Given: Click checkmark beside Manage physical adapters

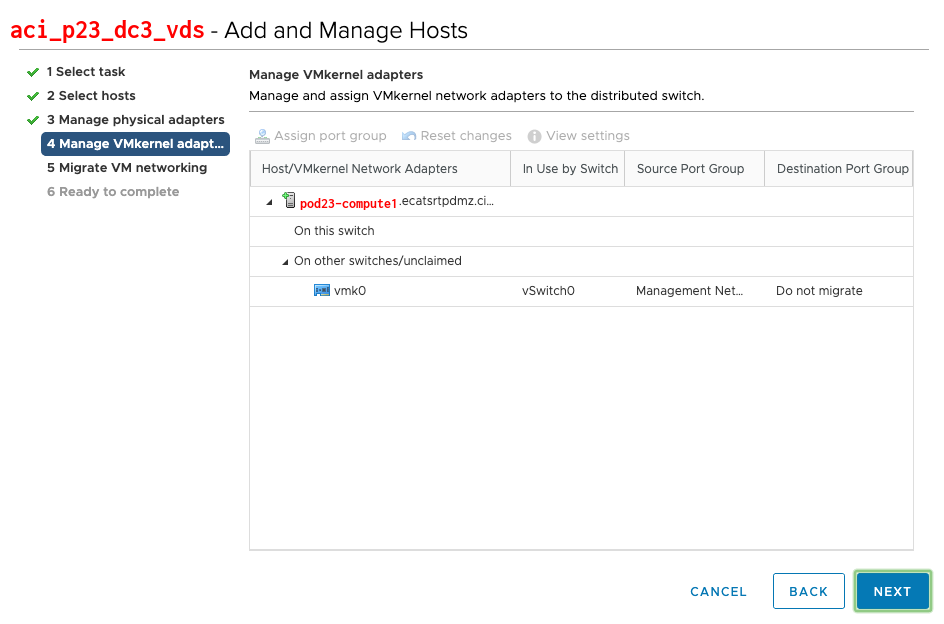Looking at the screenshot, I should pos(33,120).
